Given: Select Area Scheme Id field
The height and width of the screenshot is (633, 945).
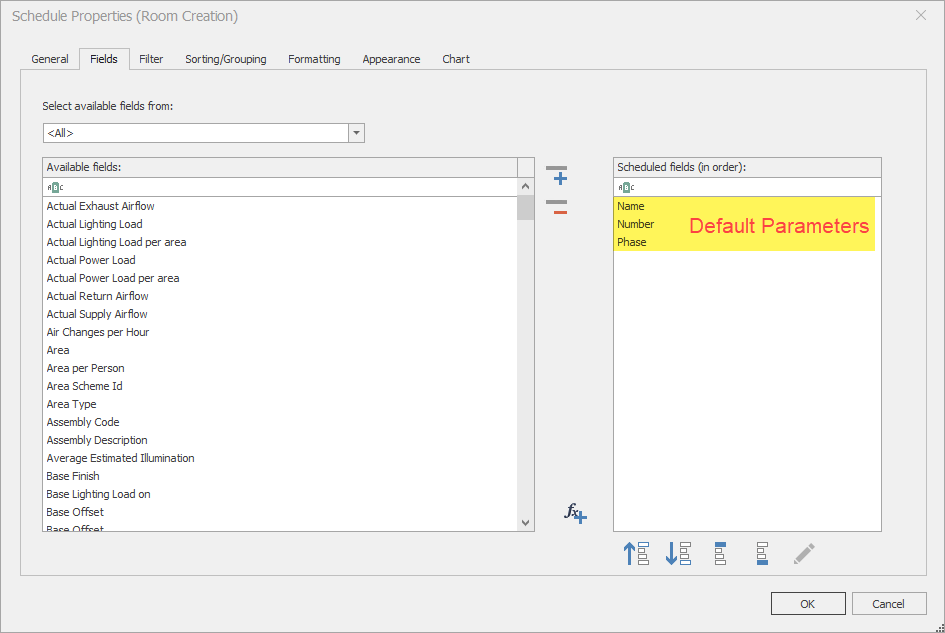Looking at the screenshot, I should point(280,386).
